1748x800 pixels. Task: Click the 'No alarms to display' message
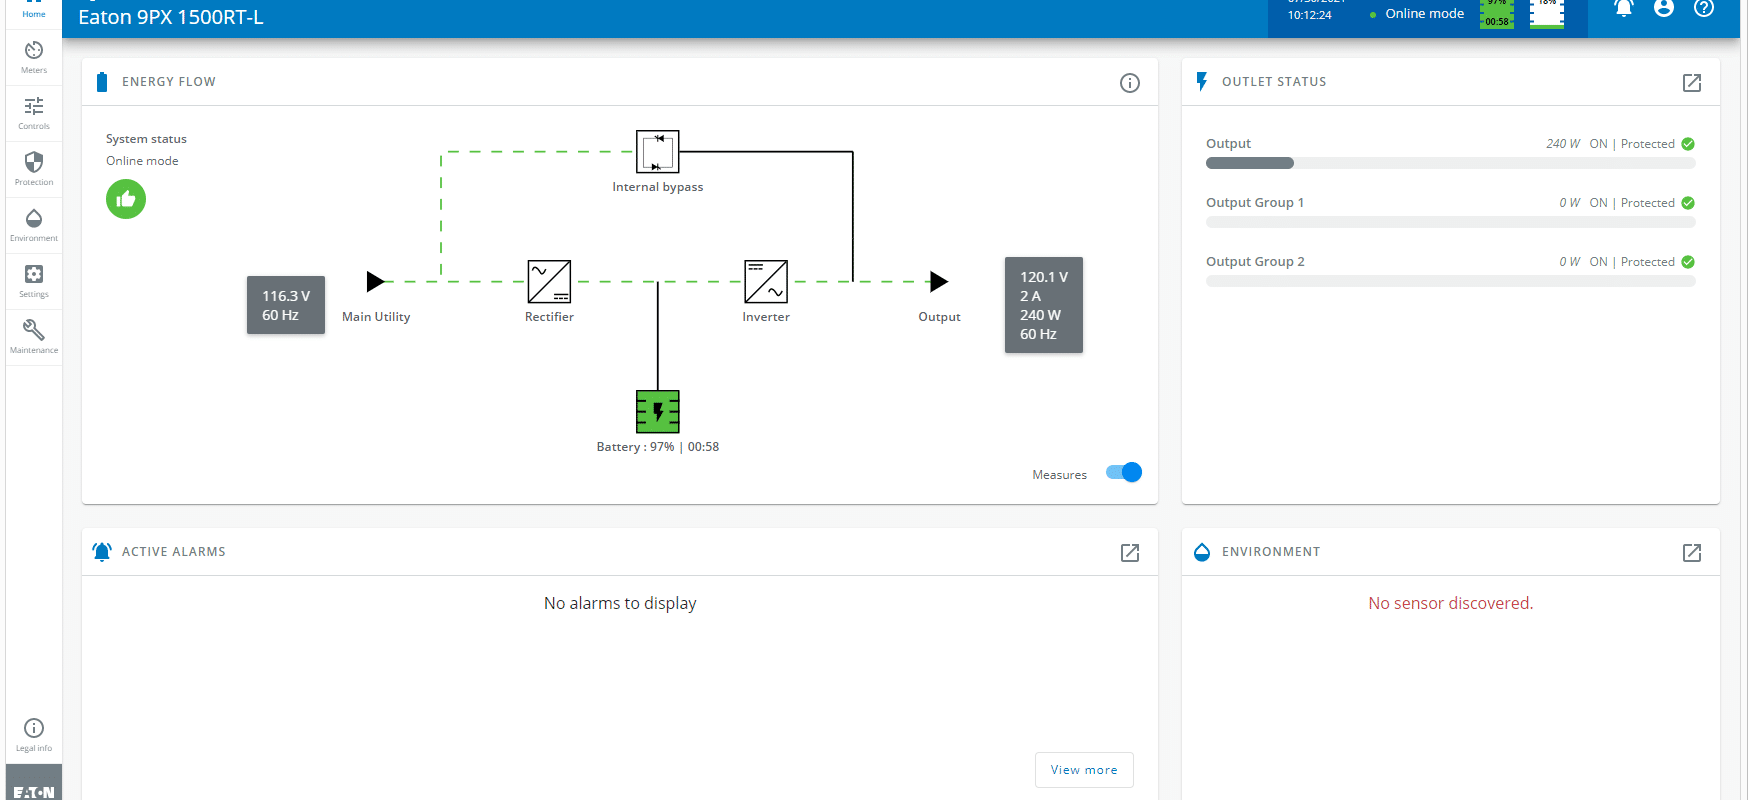click(620, 603)
